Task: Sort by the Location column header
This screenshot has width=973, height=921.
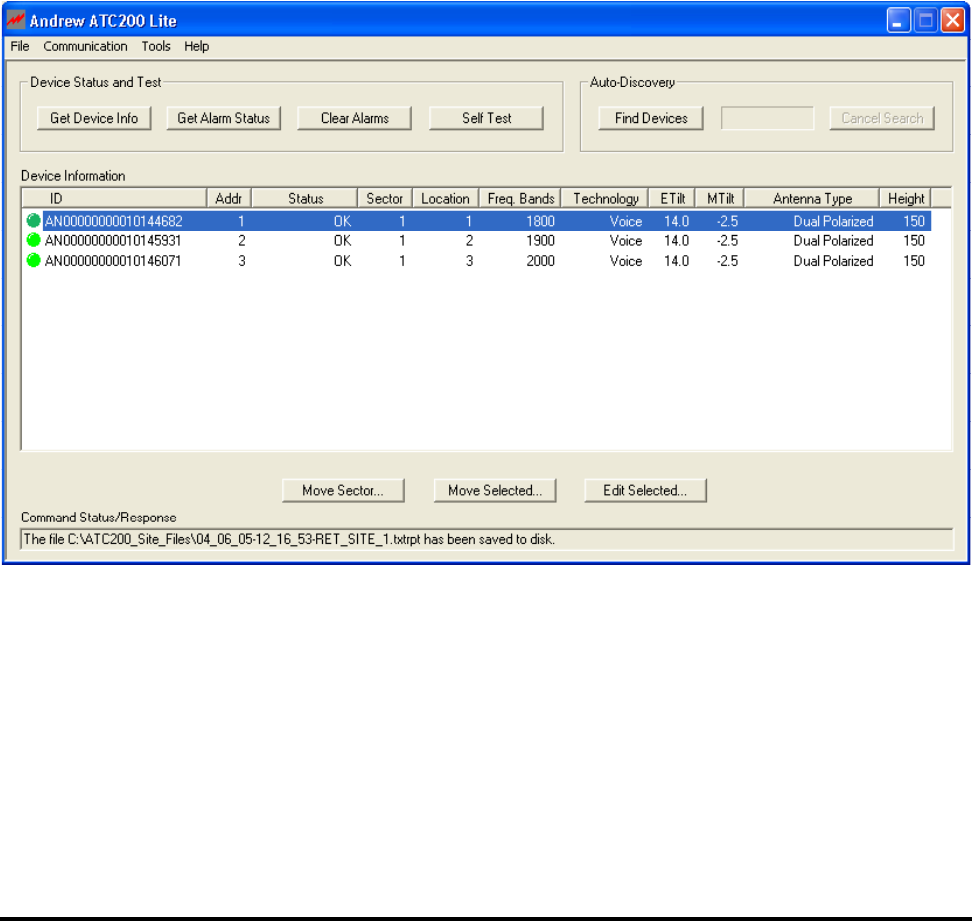Action: point(446,198)
